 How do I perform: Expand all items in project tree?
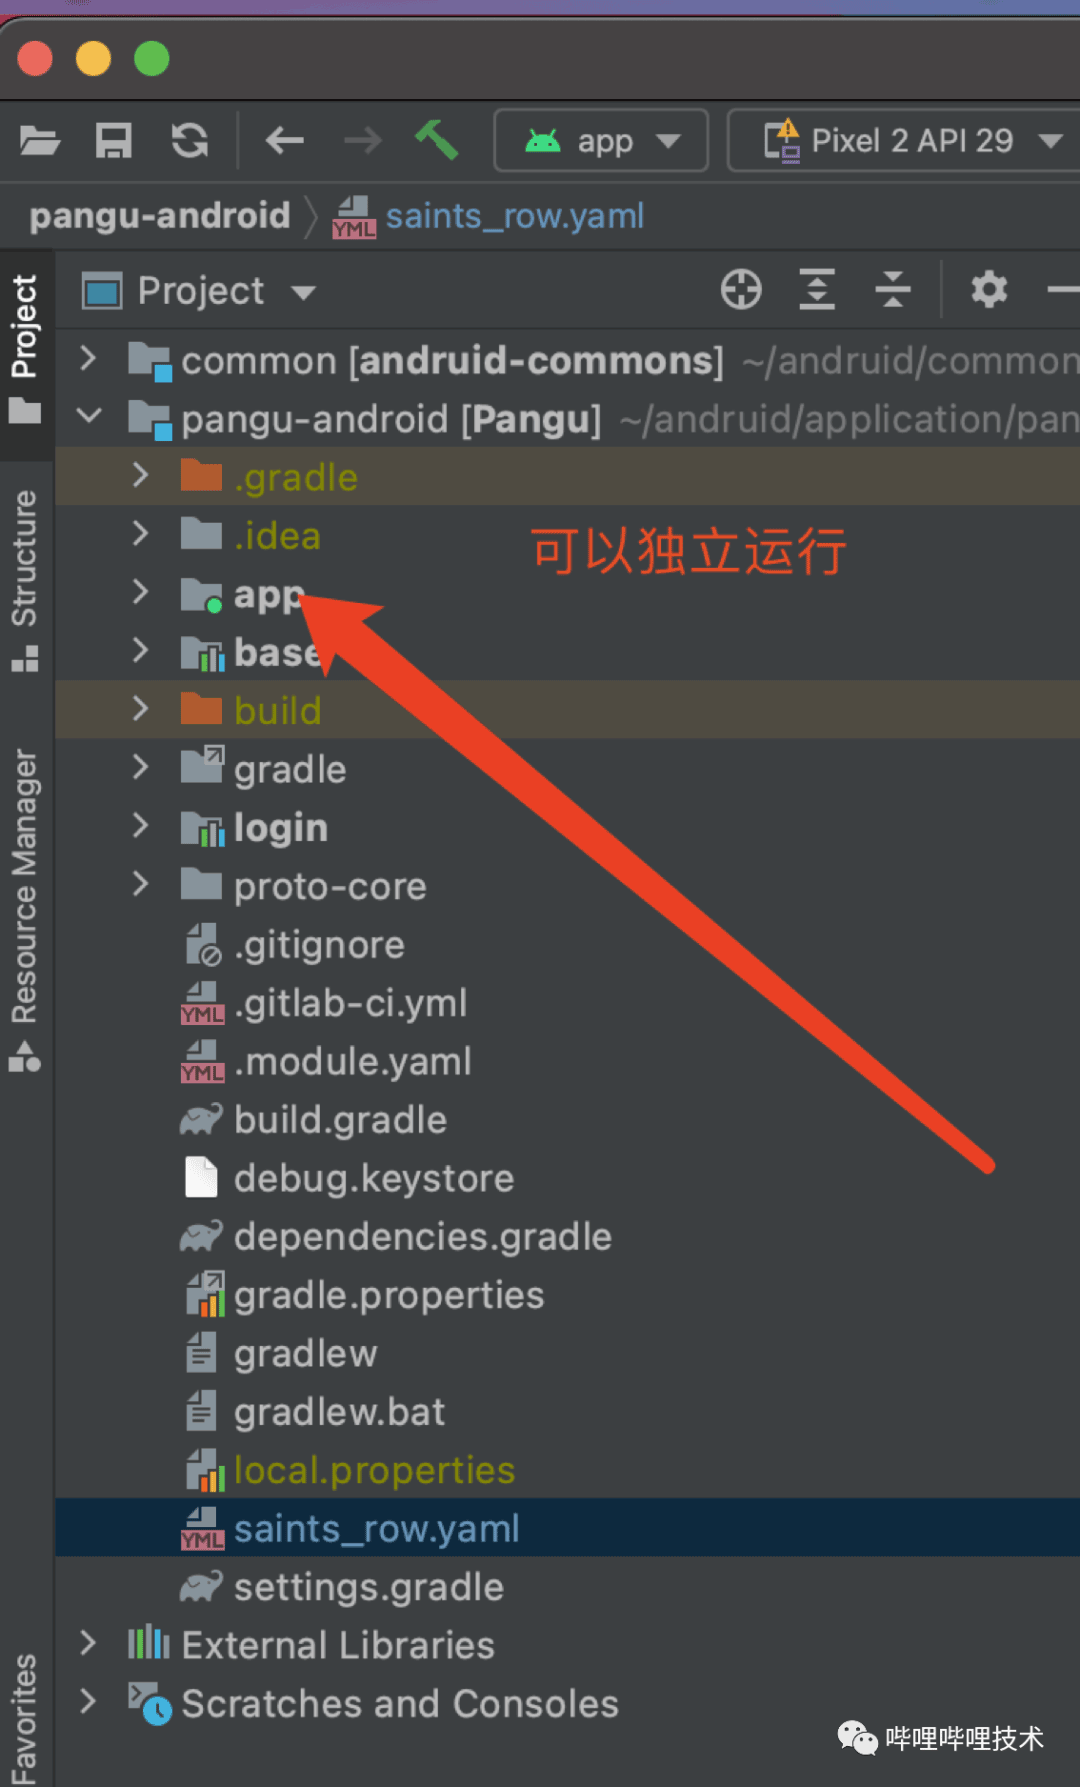click(x=817, y=290)
